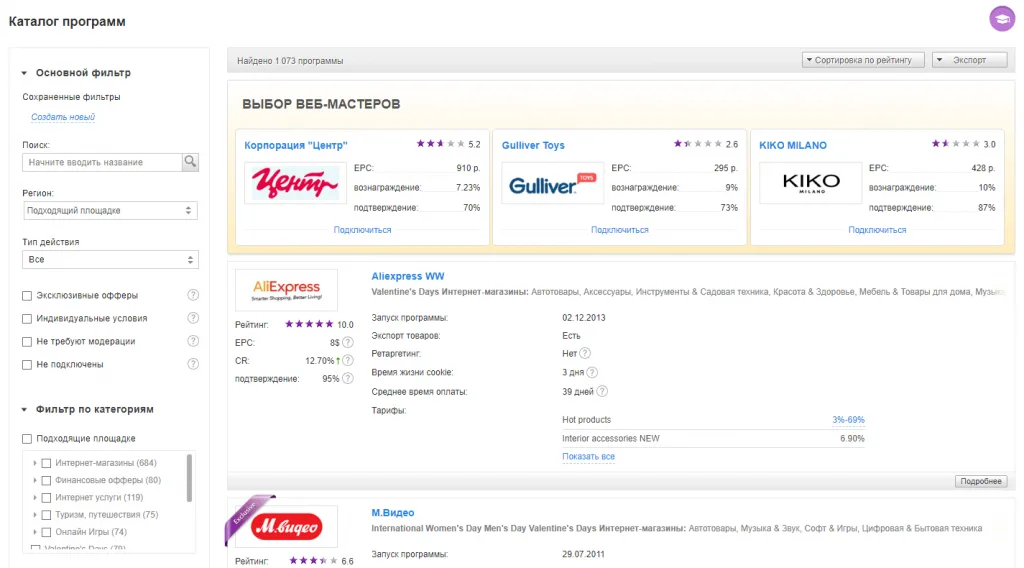Image resolution: width=1024 pixels, height=568 pixels.
Task: Click help icon beside Время жизни cookie
Action: pyautogui.click(x=592, y=372)
